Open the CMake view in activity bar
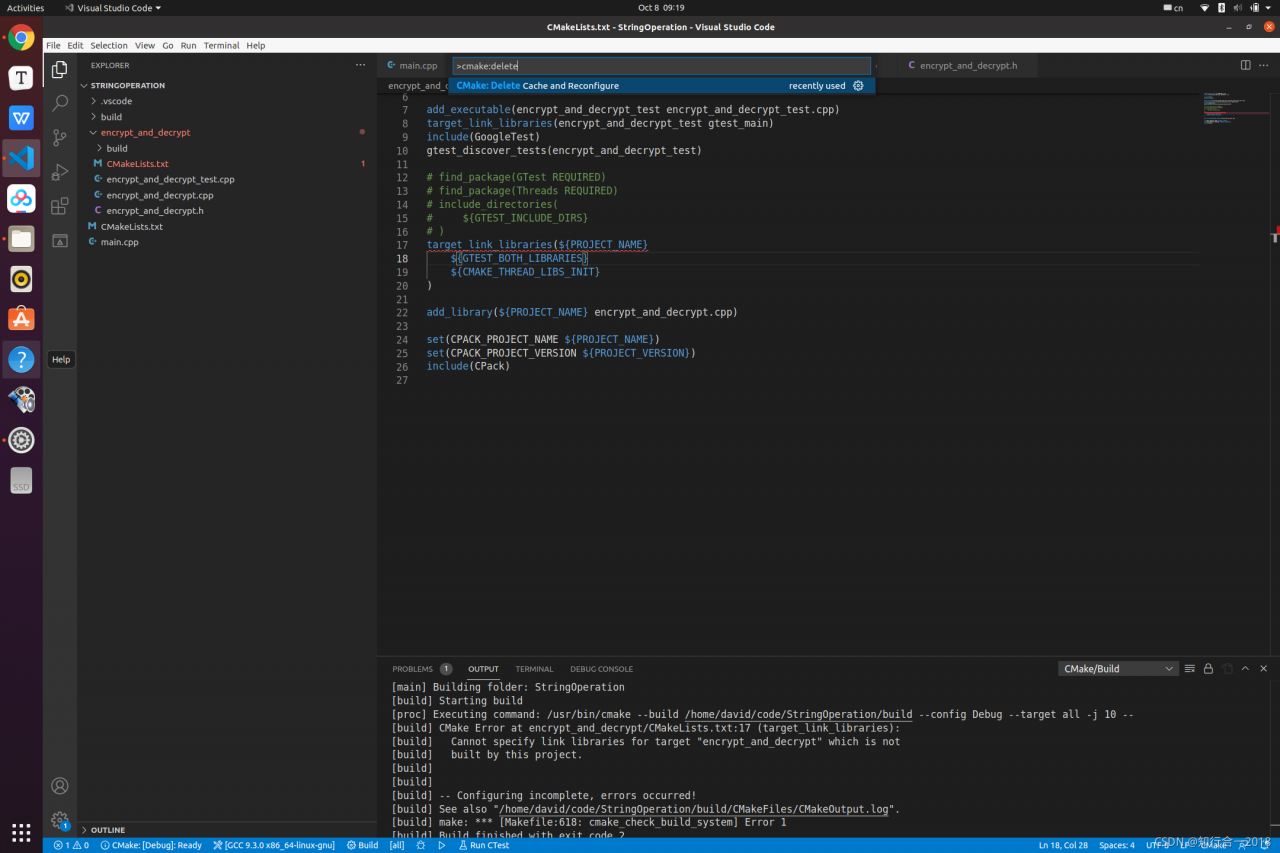This screenshot has height=853, width=1280. pos(60,240)
